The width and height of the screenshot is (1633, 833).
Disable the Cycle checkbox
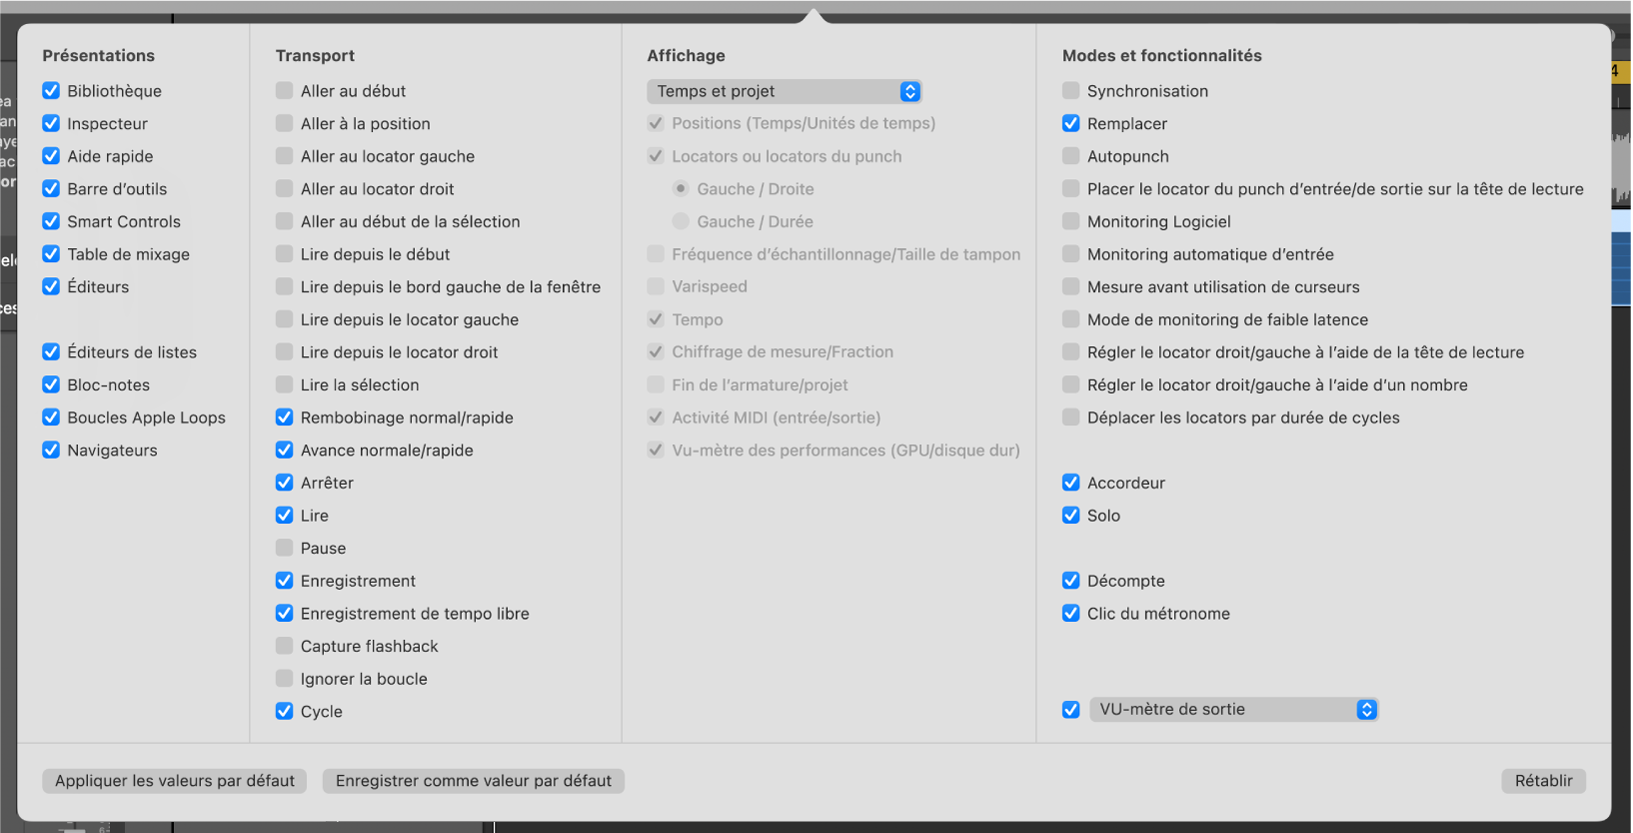[285, 711]
